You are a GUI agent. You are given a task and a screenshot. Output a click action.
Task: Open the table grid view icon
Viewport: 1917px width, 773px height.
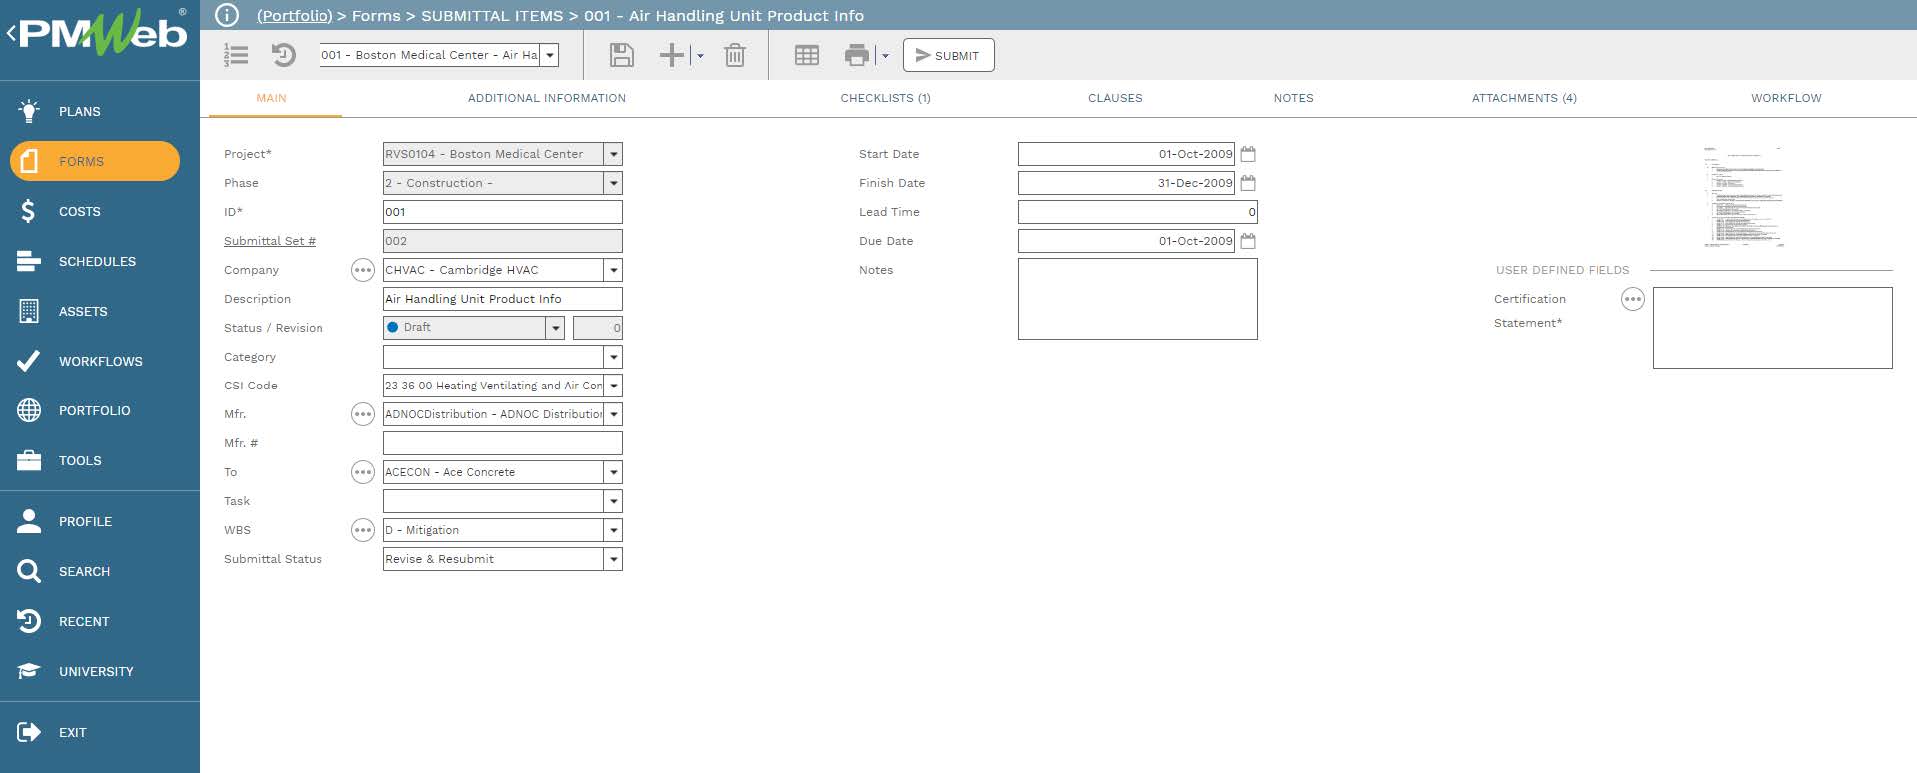(x=807, y=55)
